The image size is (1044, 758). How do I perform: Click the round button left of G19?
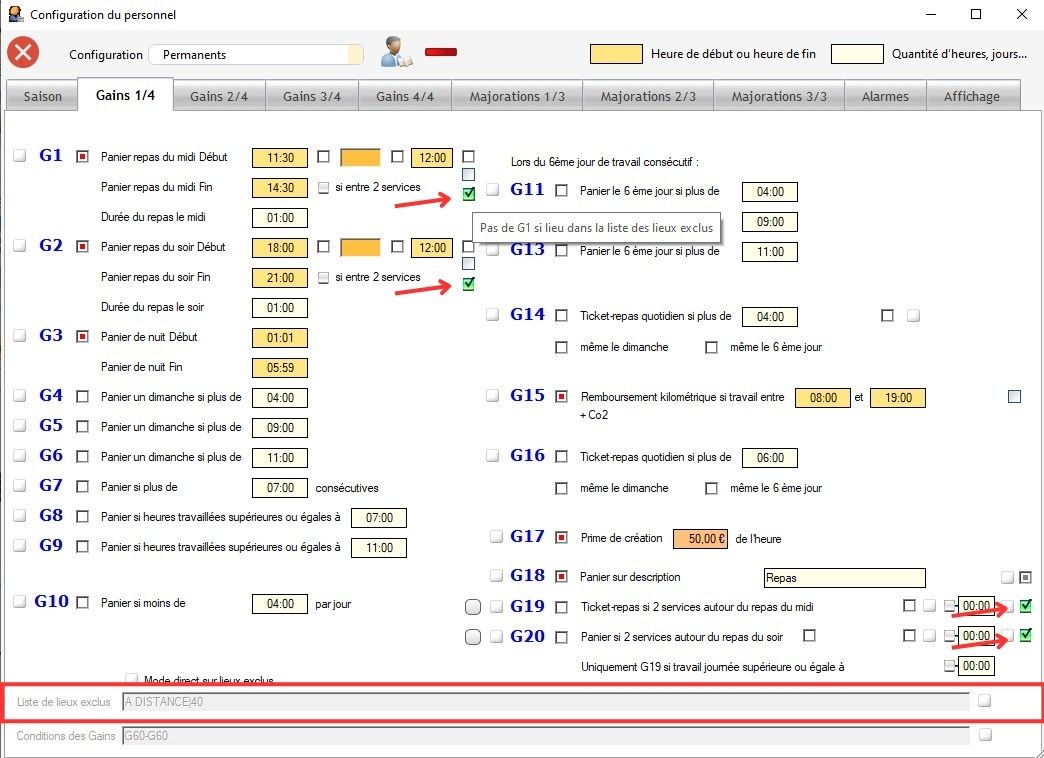point(474,607)
